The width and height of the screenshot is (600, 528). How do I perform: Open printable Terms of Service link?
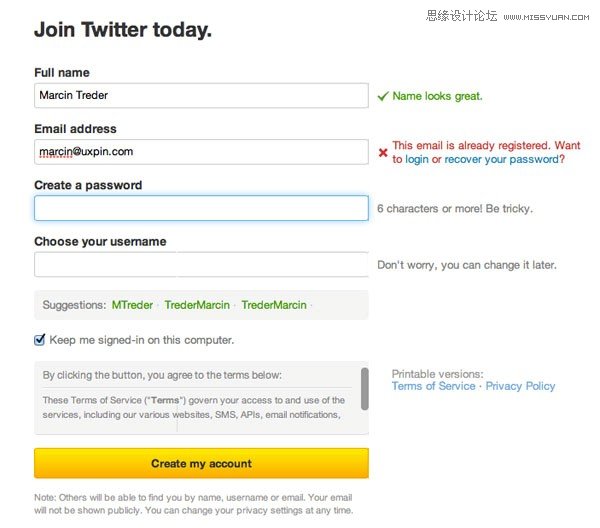[x=434, y=386]
